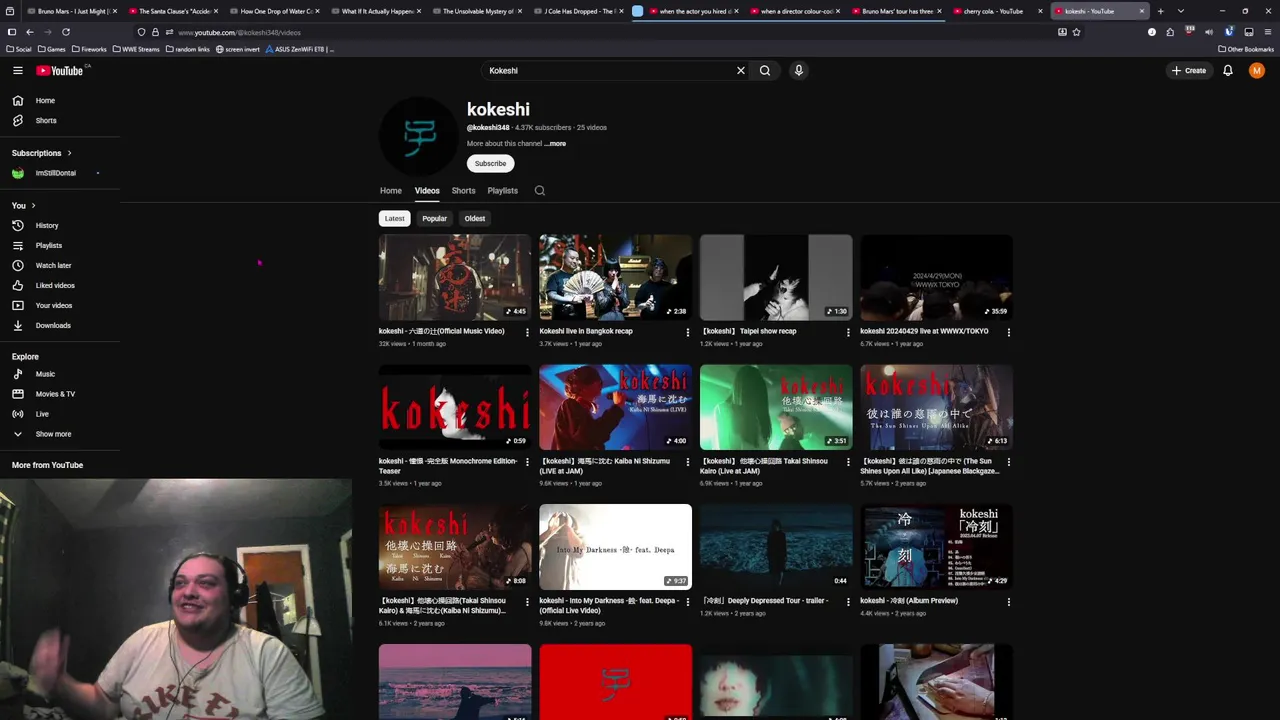
Task: Open options for 'Album Preview' video
Action: tap(1008, 602)
